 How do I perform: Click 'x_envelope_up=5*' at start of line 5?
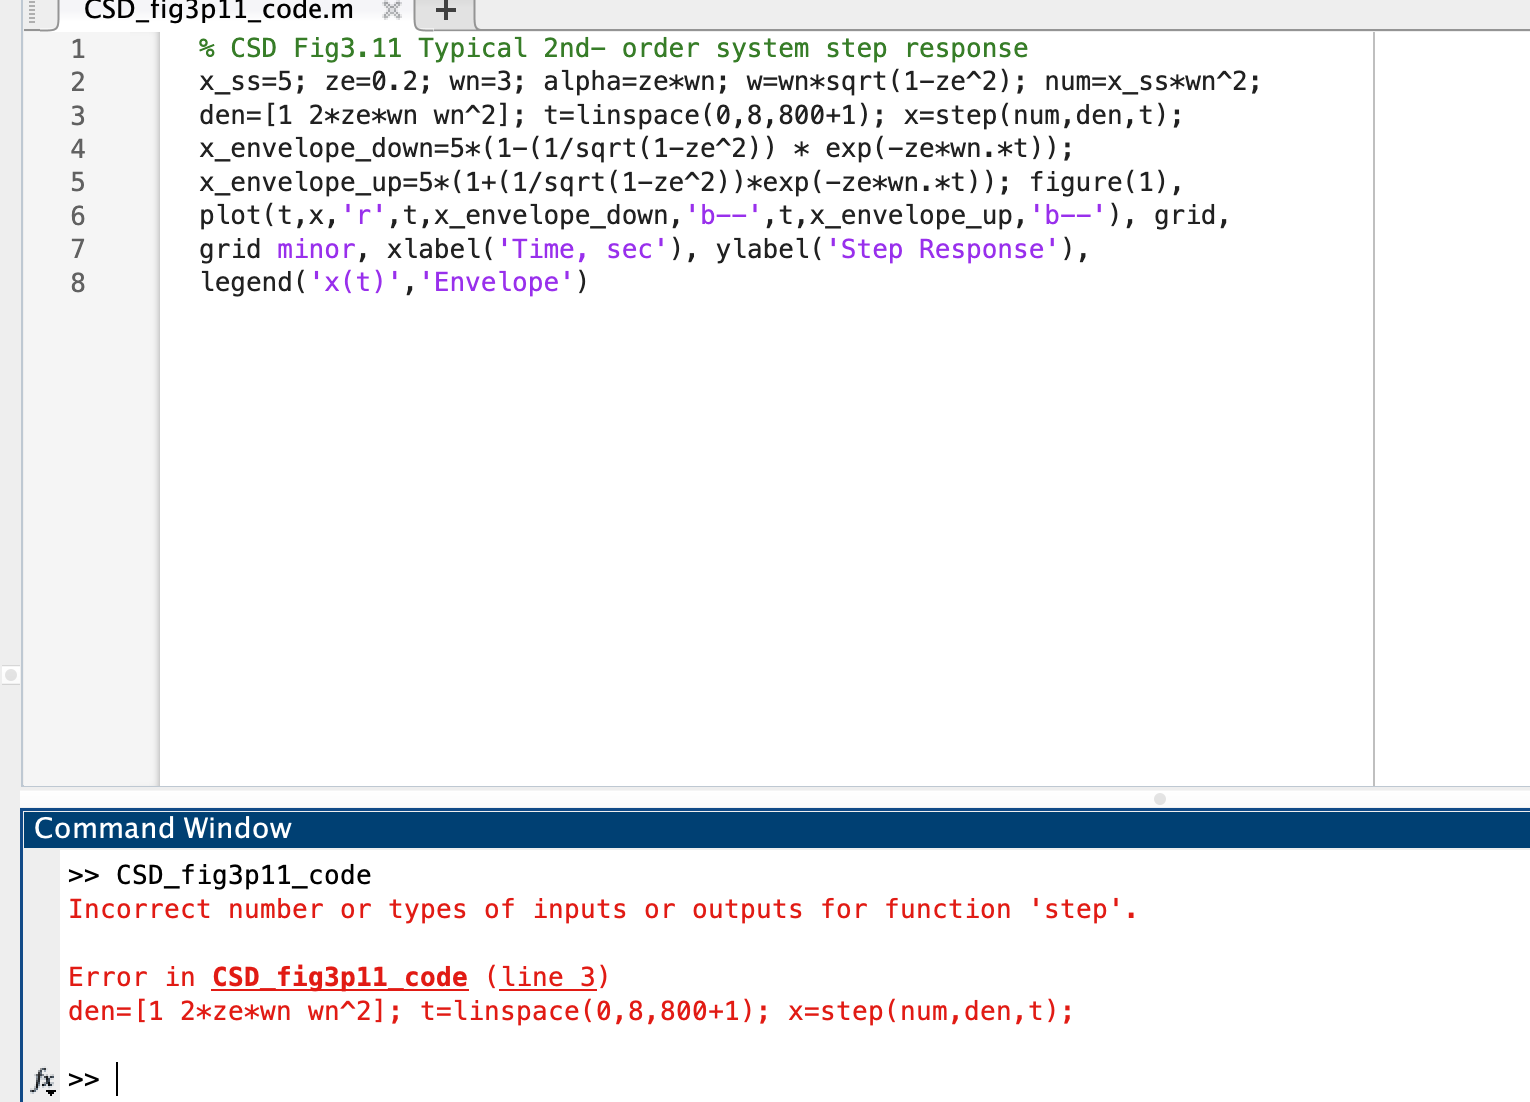(324, 182)
